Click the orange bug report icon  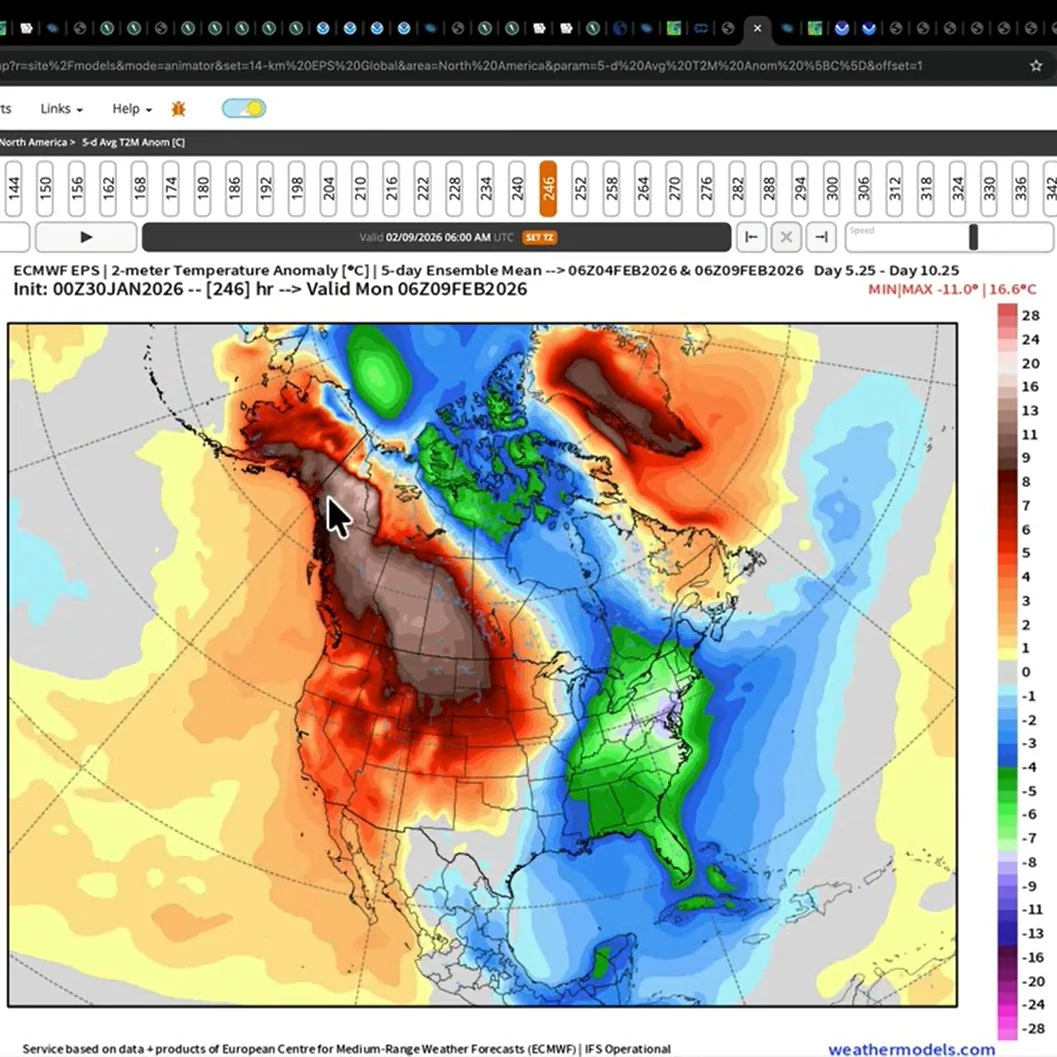pyautogui.click(x=178, y=109)
